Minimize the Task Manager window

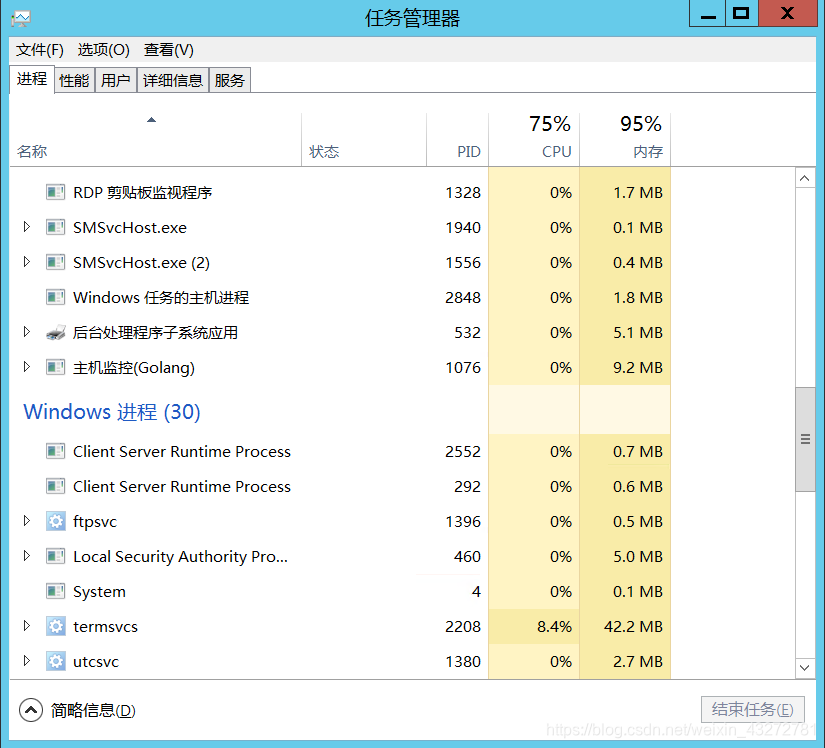click(708, 14)
